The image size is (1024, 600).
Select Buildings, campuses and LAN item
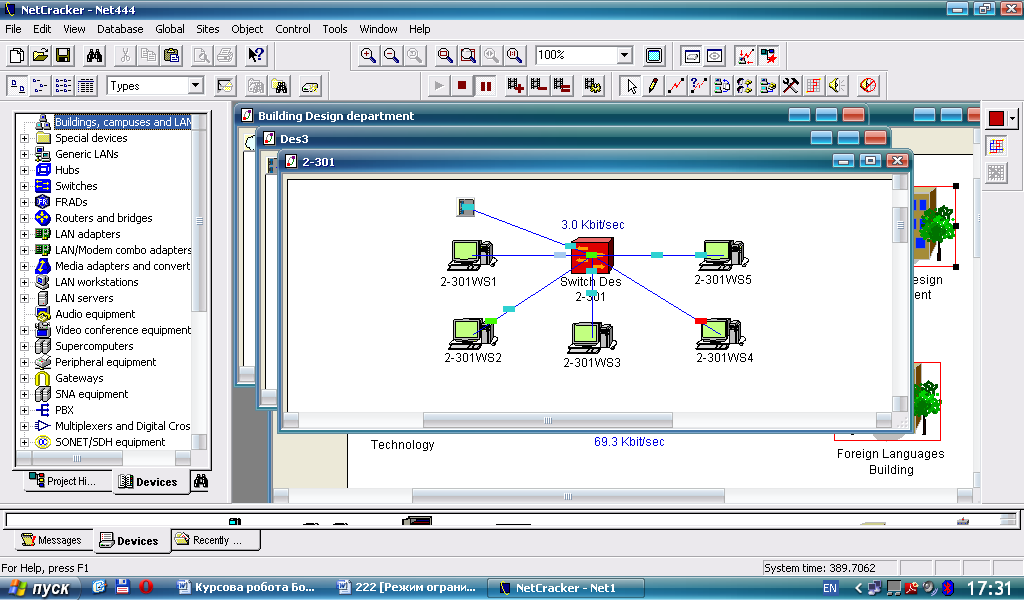point(123,122)
